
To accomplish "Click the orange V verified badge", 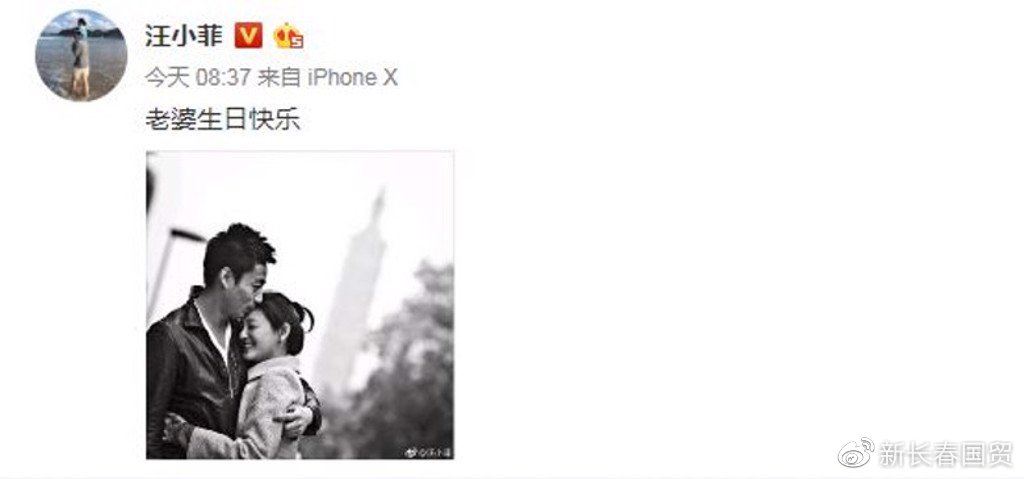I will pyautogui.click(x=248, y=35).
